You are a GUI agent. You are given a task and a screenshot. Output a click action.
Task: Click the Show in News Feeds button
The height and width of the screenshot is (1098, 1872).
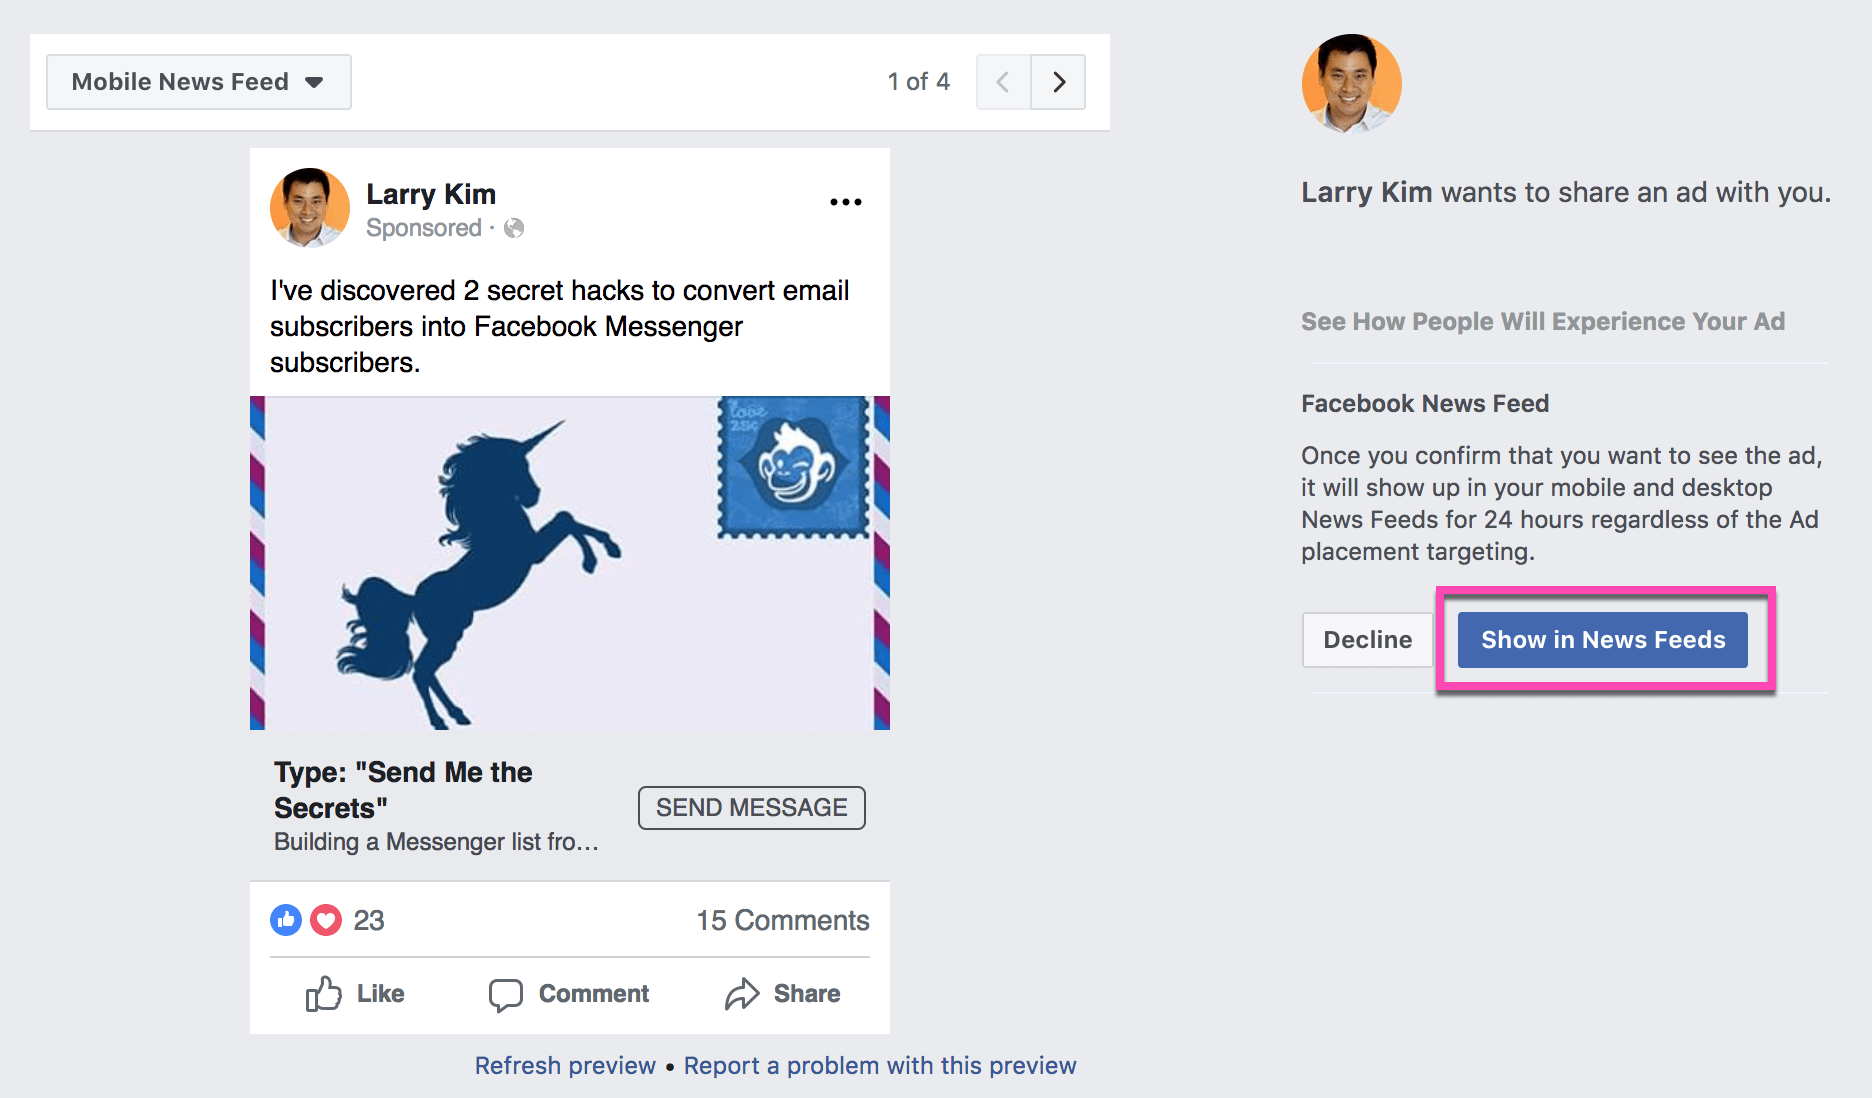click(x=1601, y=639)
